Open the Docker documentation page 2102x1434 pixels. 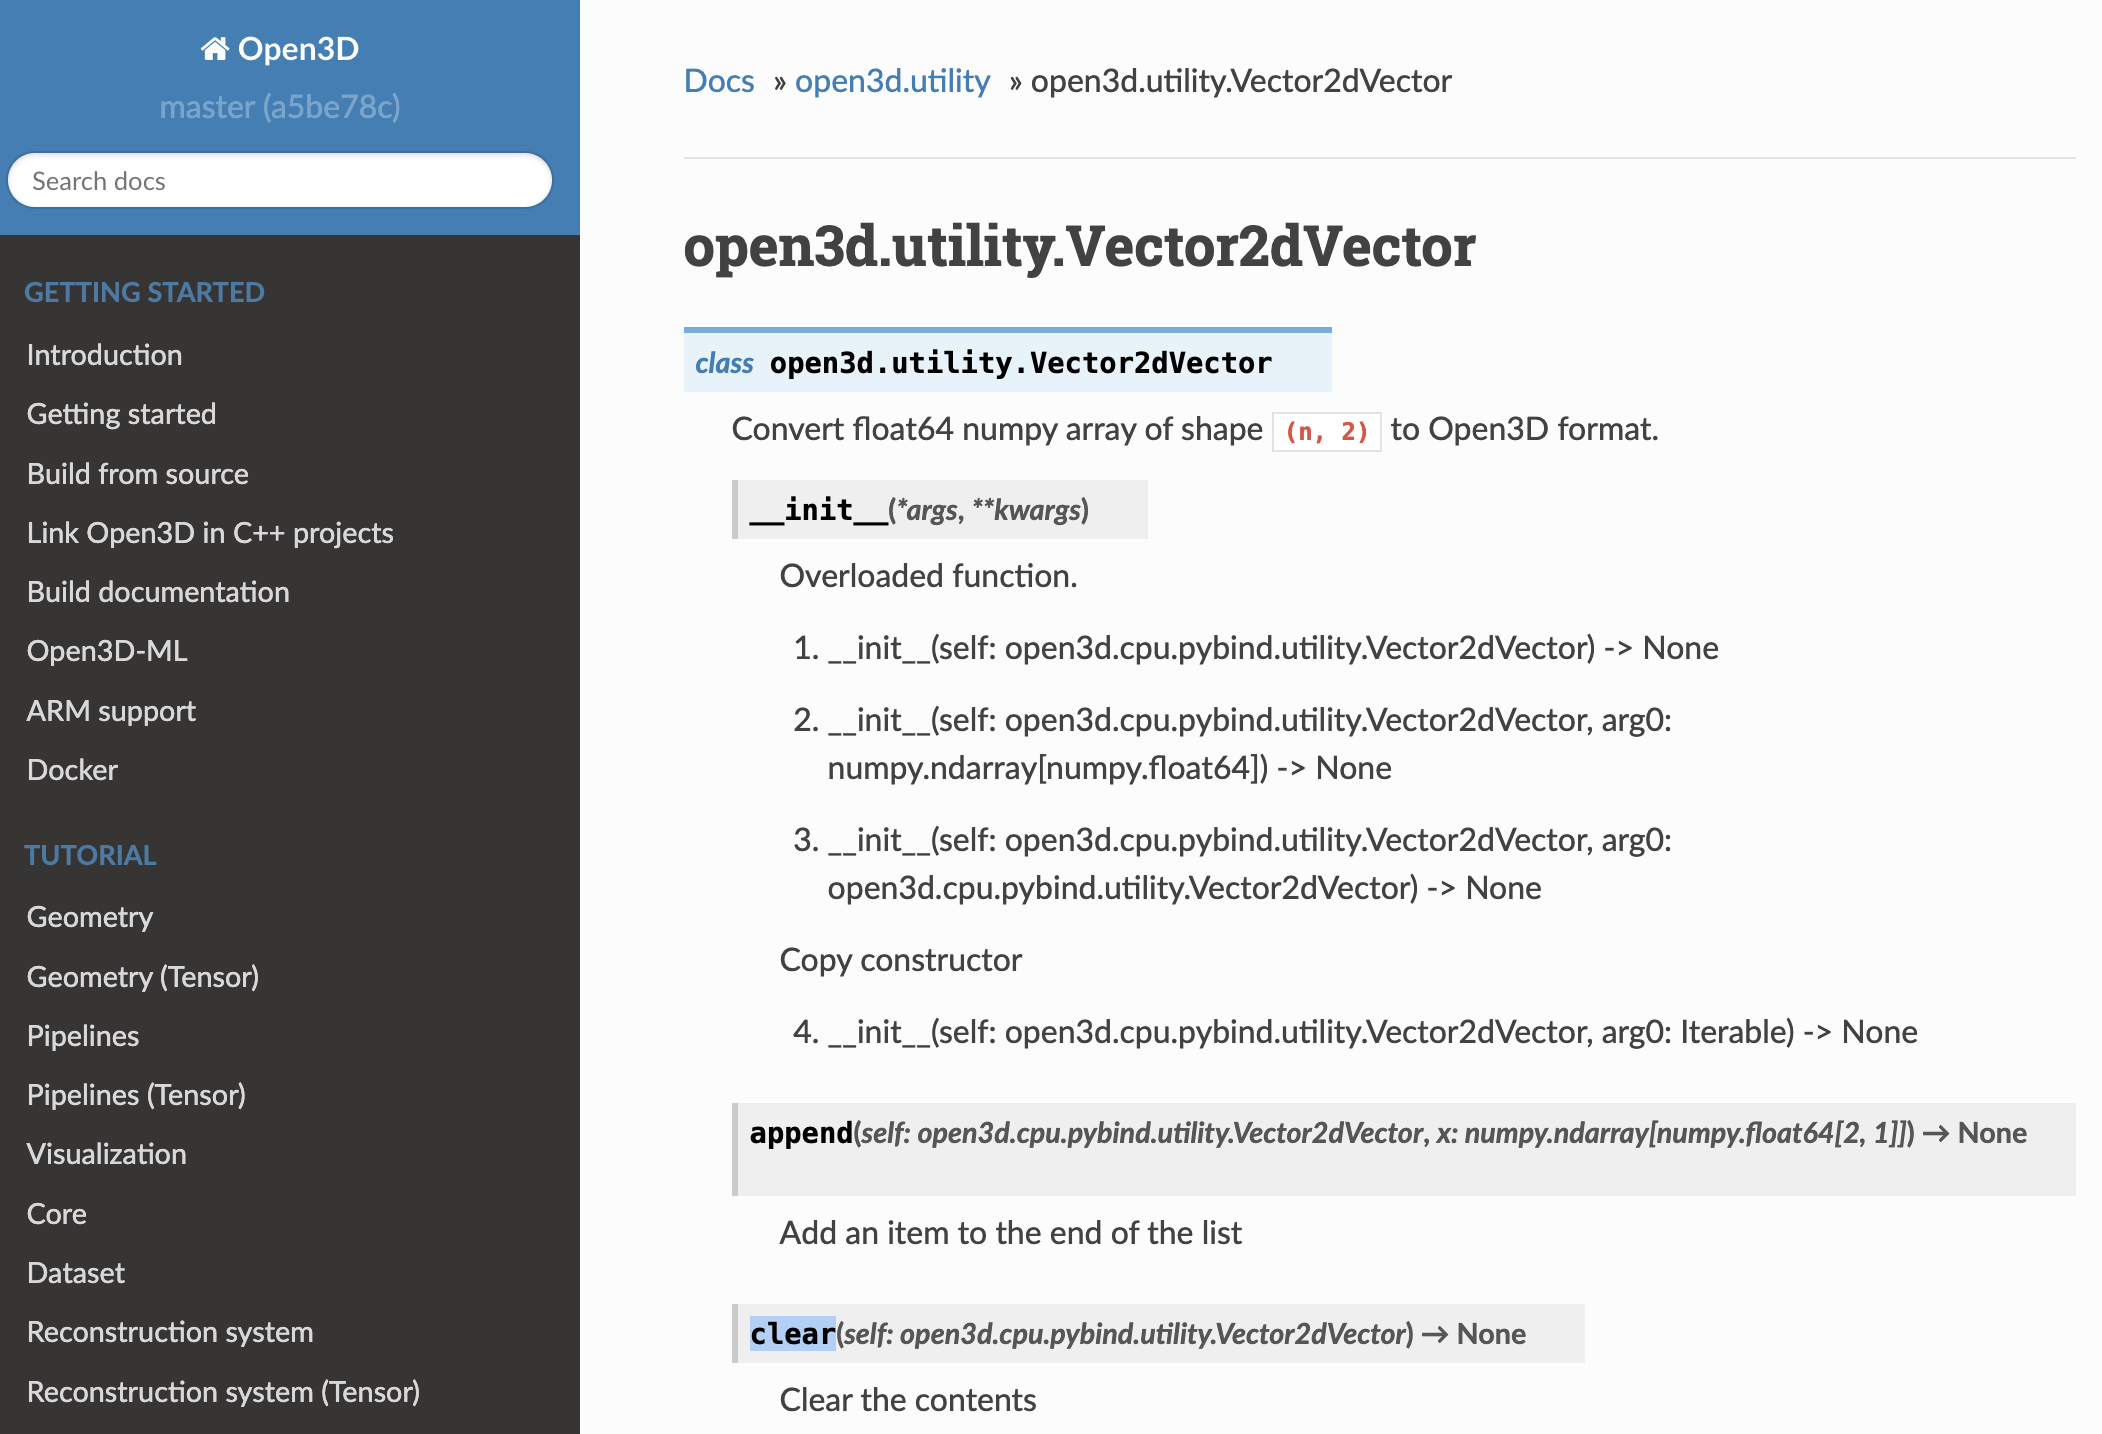pos(71,770)
